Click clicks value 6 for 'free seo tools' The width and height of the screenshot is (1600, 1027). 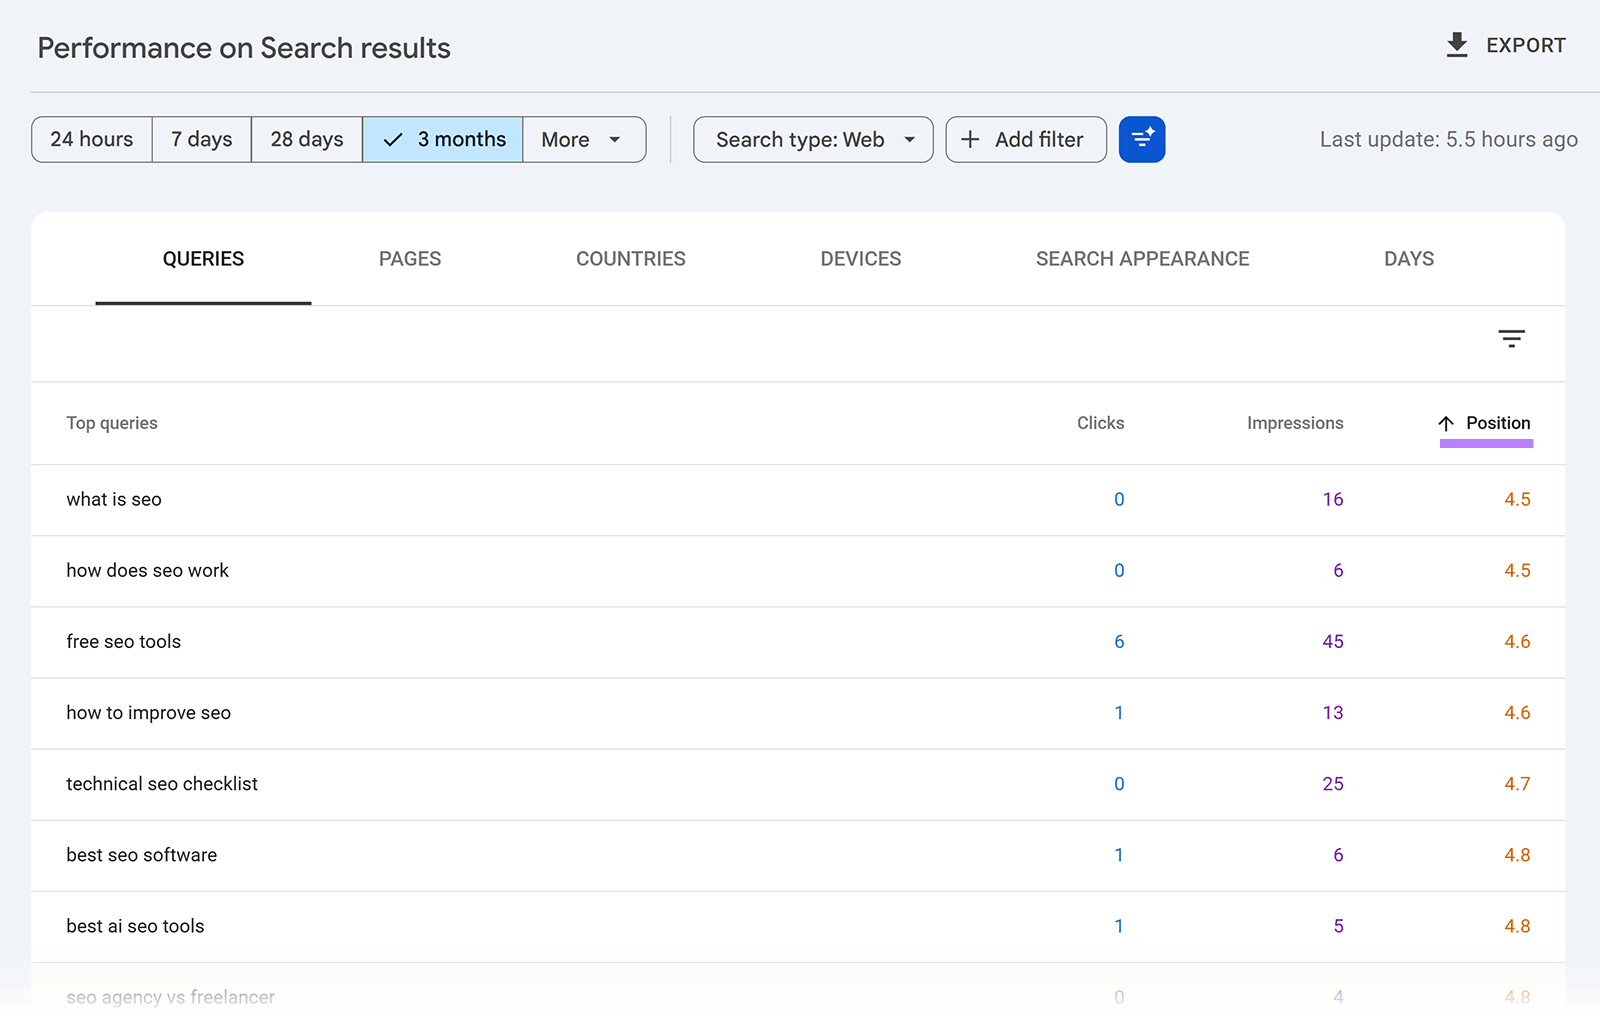click(x=1119, y=642)
